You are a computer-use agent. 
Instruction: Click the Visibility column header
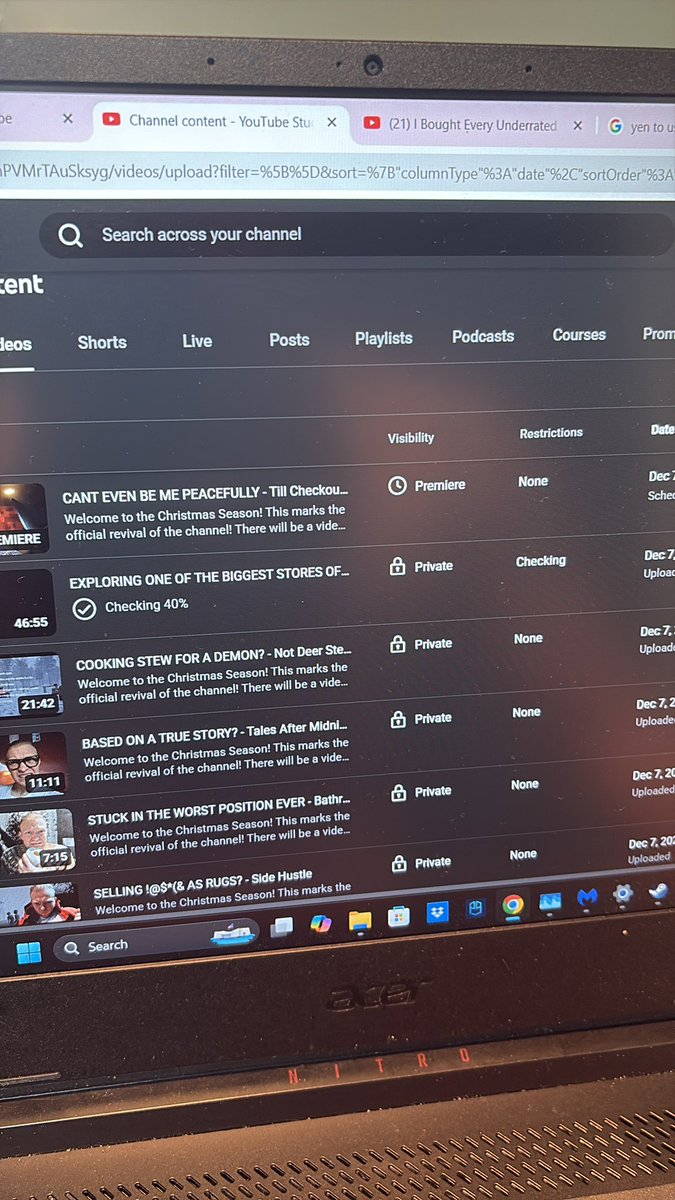[x=411, y=438]
